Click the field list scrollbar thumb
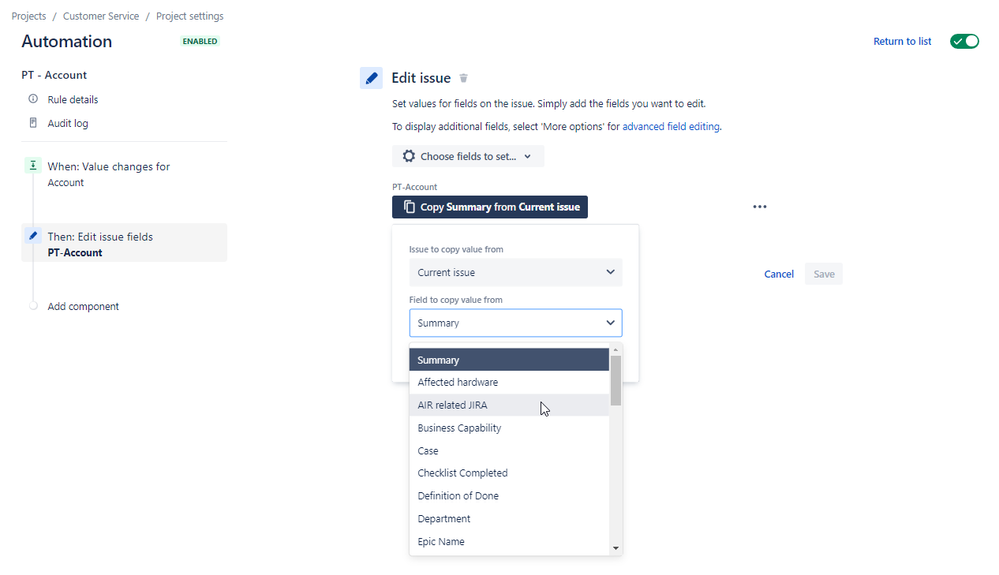Image resolution: width=999 pixels, height=575 pixels. tap(615, 380)
